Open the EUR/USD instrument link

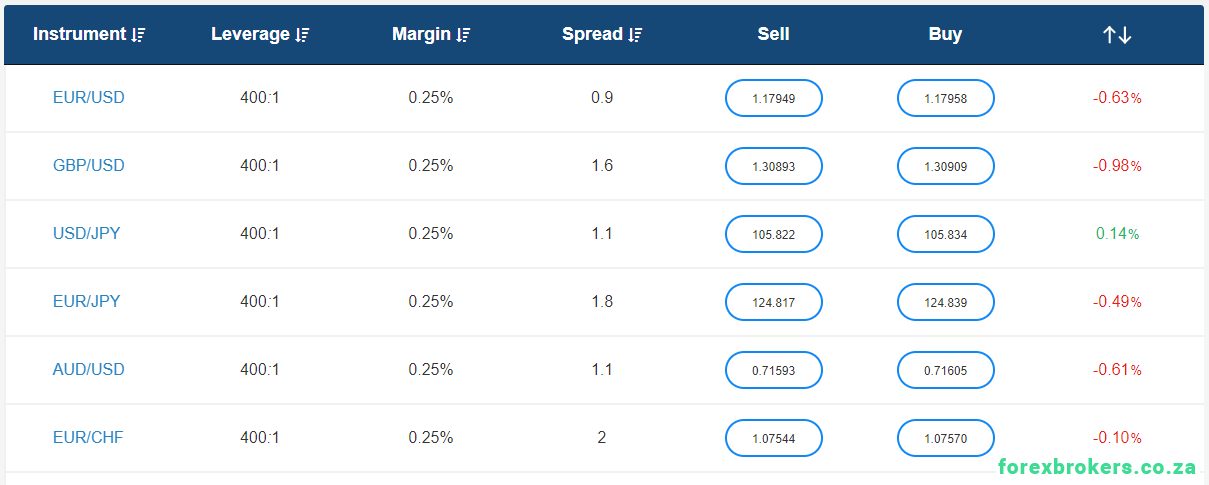click(89, 98)
